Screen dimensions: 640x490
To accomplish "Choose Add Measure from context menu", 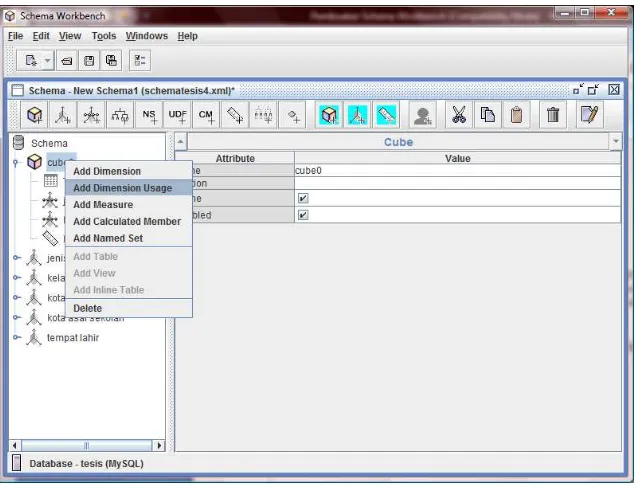I will tap(129, 205).
